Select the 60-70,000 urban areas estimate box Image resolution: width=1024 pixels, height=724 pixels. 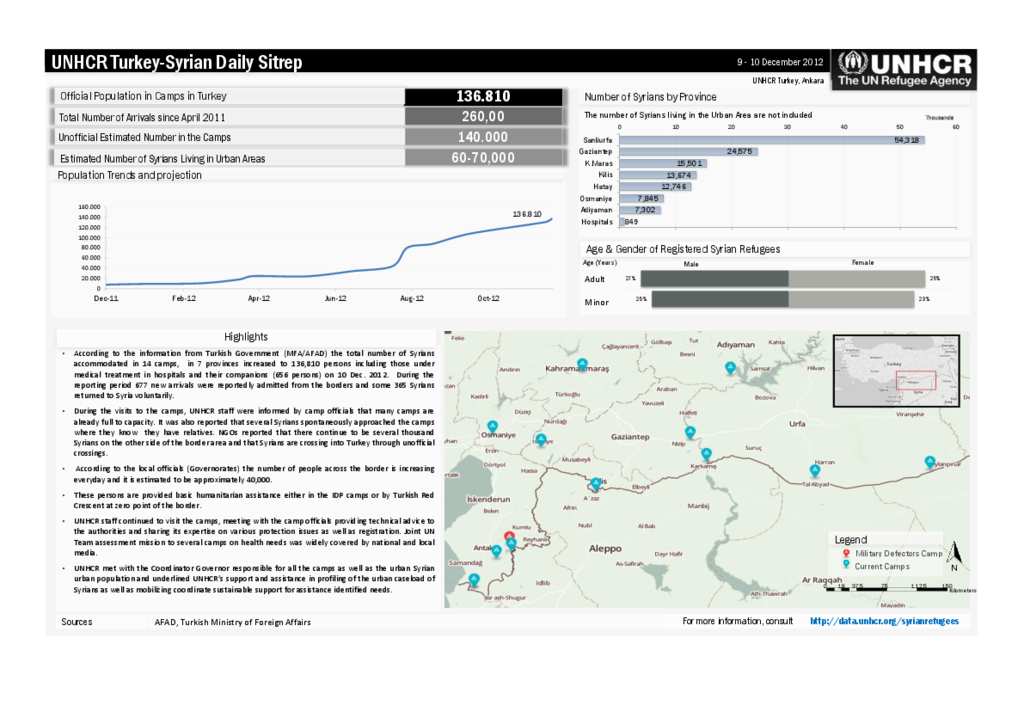(x=483, y=158)
